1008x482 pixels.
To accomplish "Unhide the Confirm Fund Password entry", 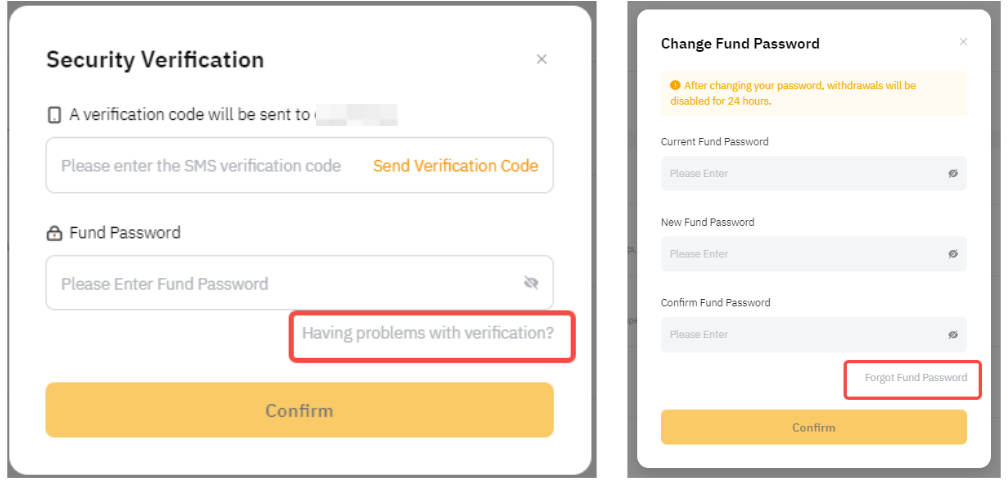I will pos(953,334).
